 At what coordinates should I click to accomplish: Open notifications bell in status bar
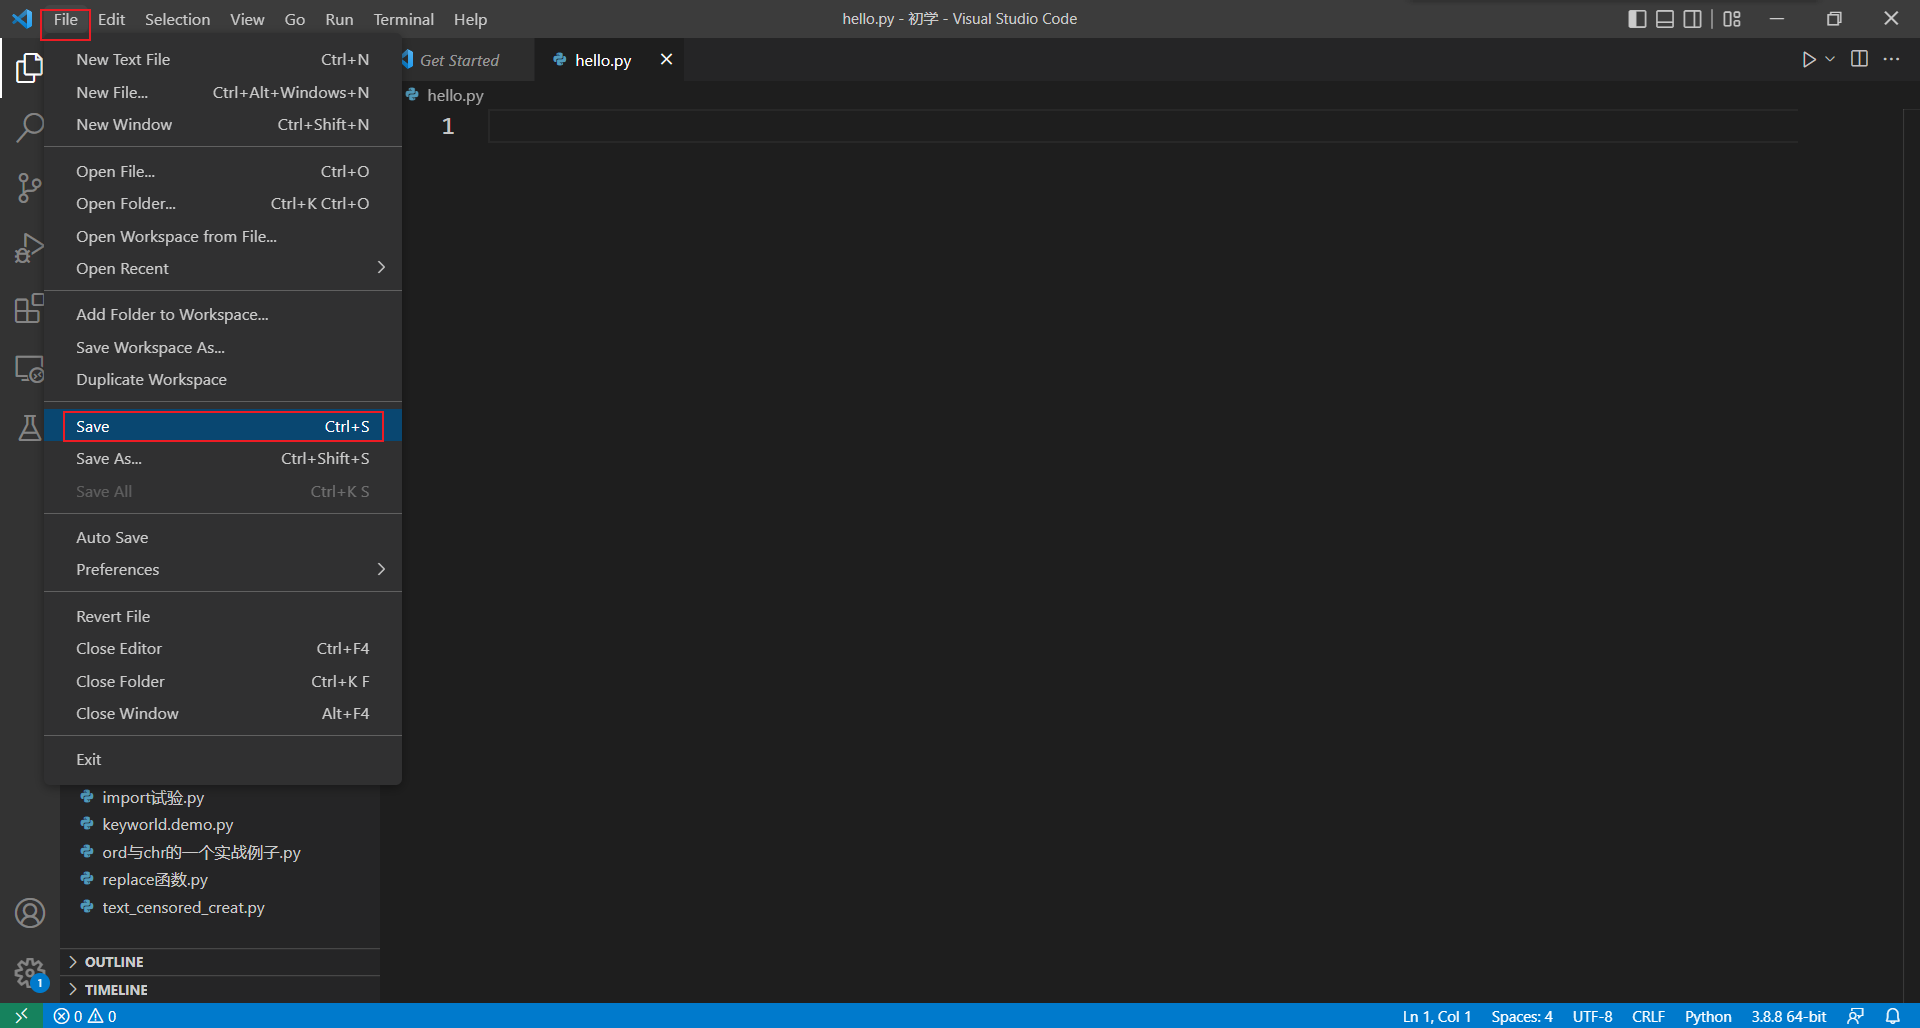tap(1893, 1016)
